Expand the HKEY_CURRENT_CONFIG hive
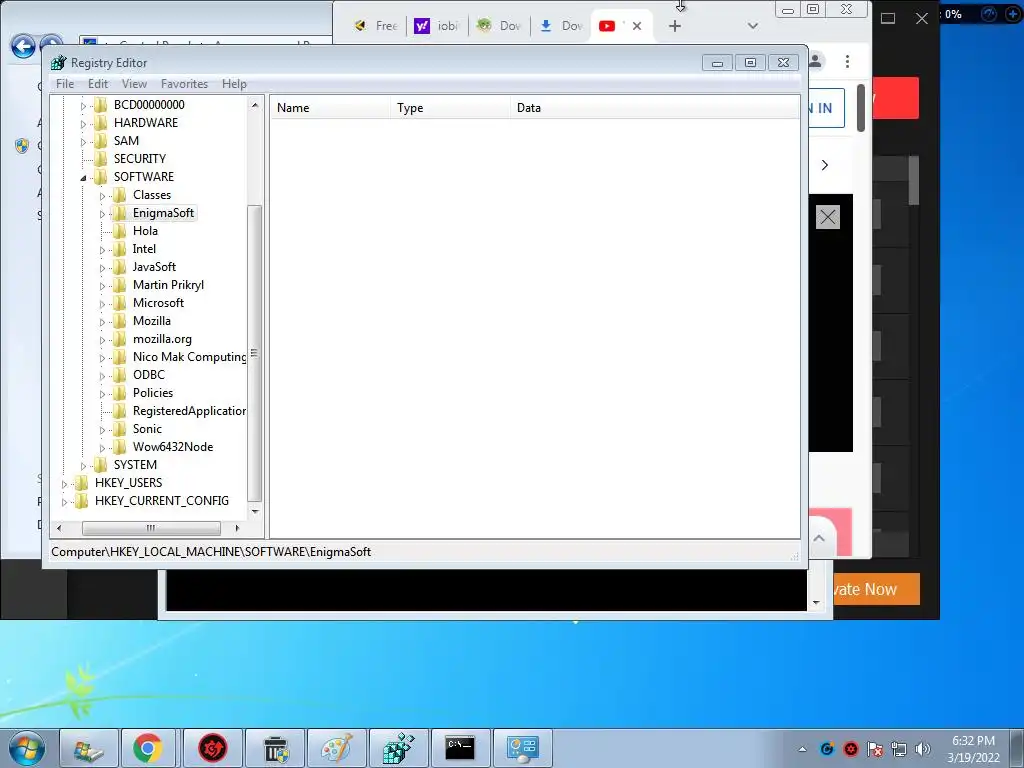This screenshot has width=1024, height=768. pyautogui.click(x=64, y=502)
